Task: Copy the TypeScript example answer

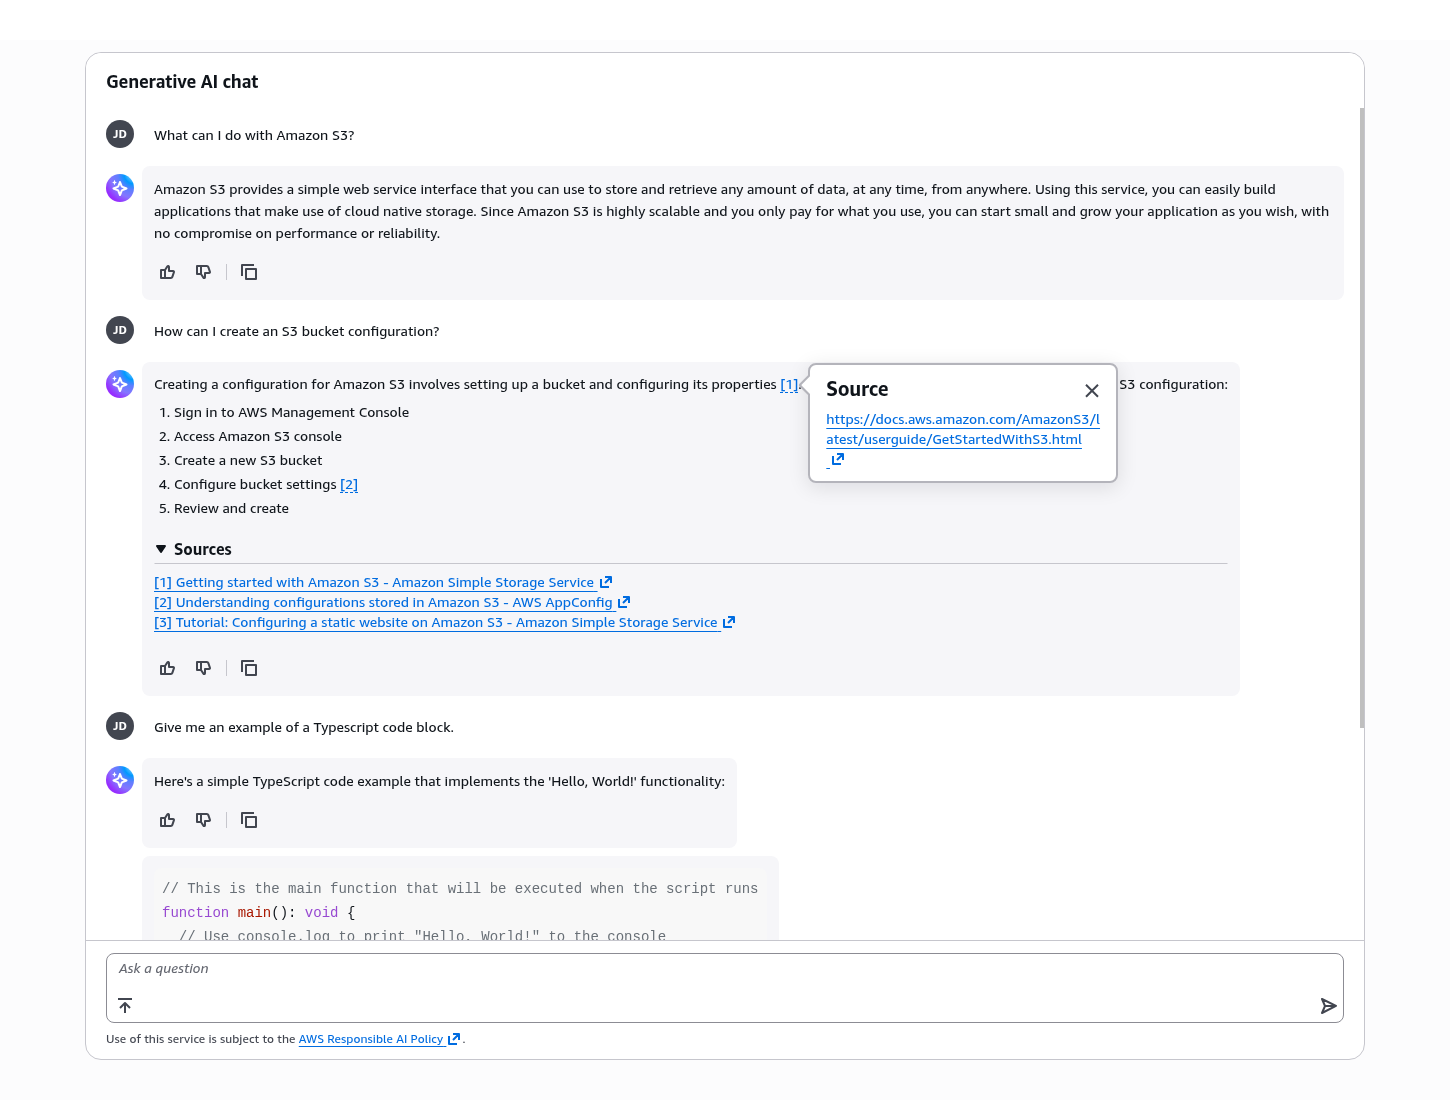Action: click(249, 820)
